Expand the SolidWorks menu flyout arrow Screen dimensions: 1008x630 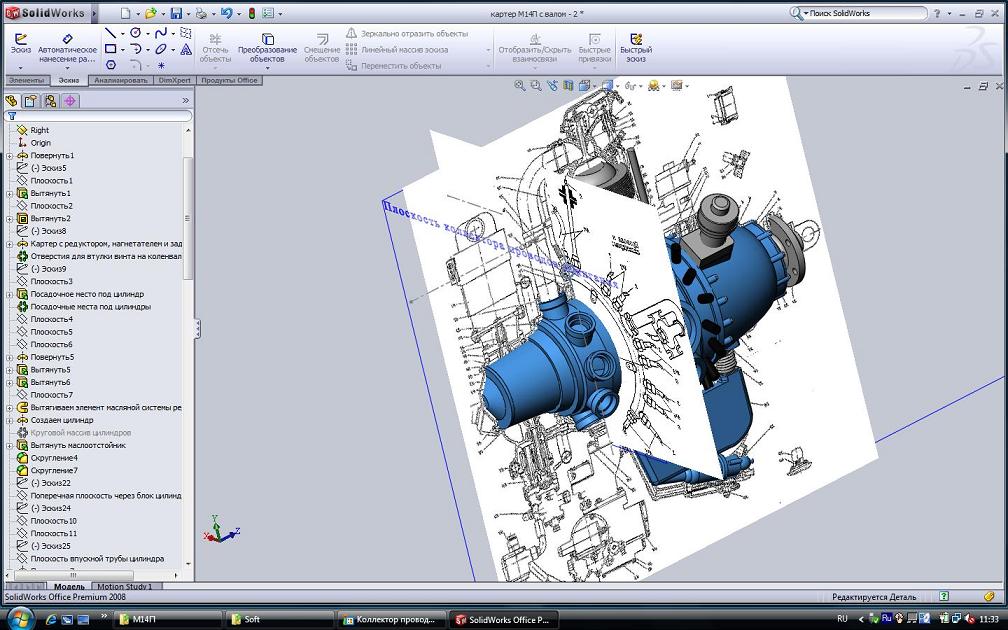pyautogui.click(x=94, y=13)
